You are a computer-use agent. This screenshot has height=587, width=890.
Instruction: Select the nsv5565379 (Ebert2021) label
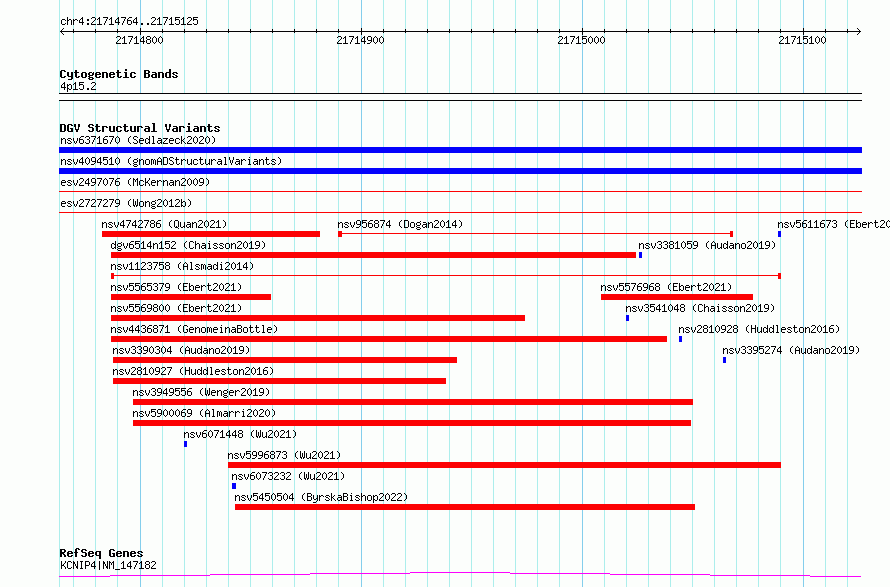tap(176, 287)
